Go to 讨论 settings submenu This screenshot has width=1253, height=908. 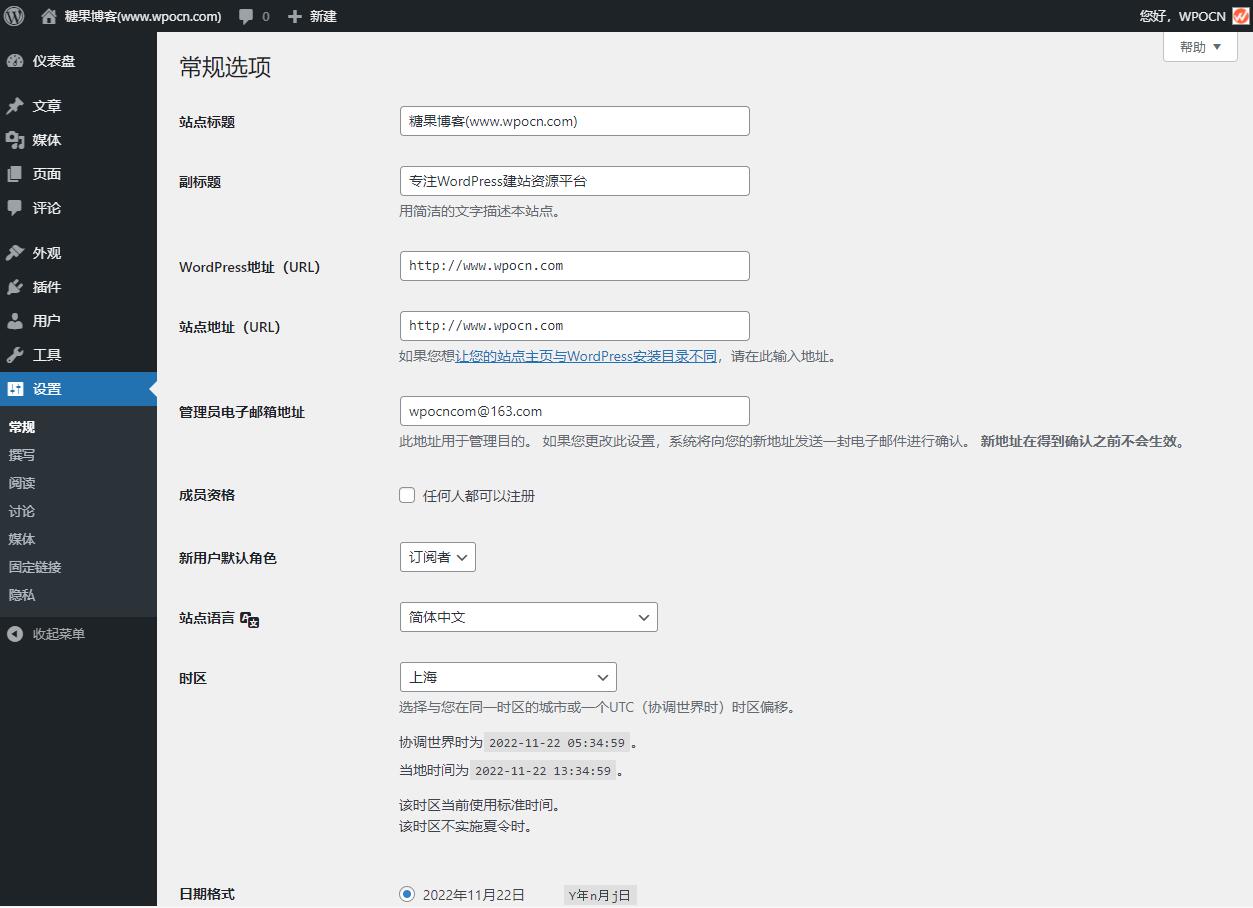[22, 511]
